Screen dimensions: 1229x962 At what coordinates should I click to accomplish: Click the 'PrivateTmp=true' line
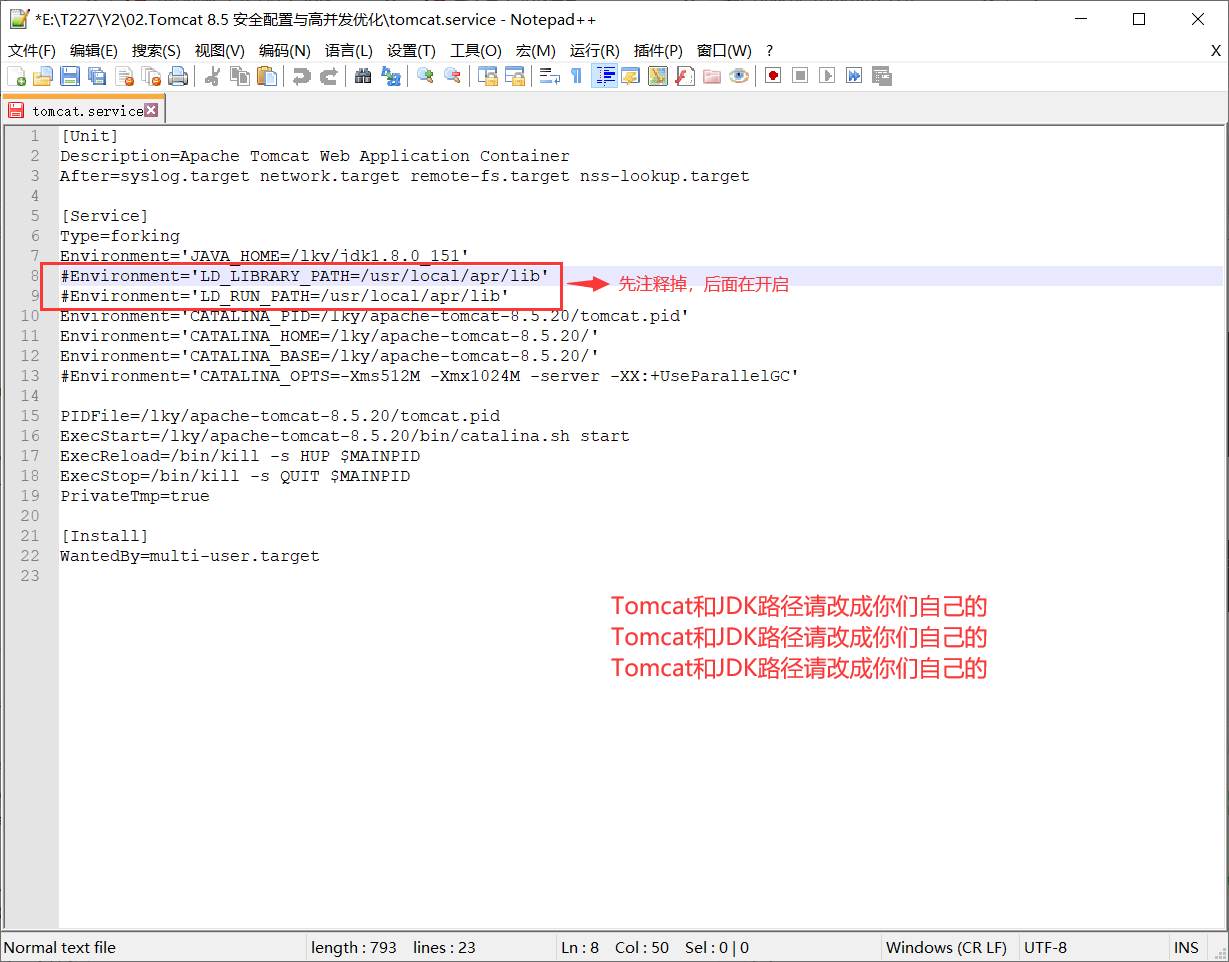tap(135, 496)
